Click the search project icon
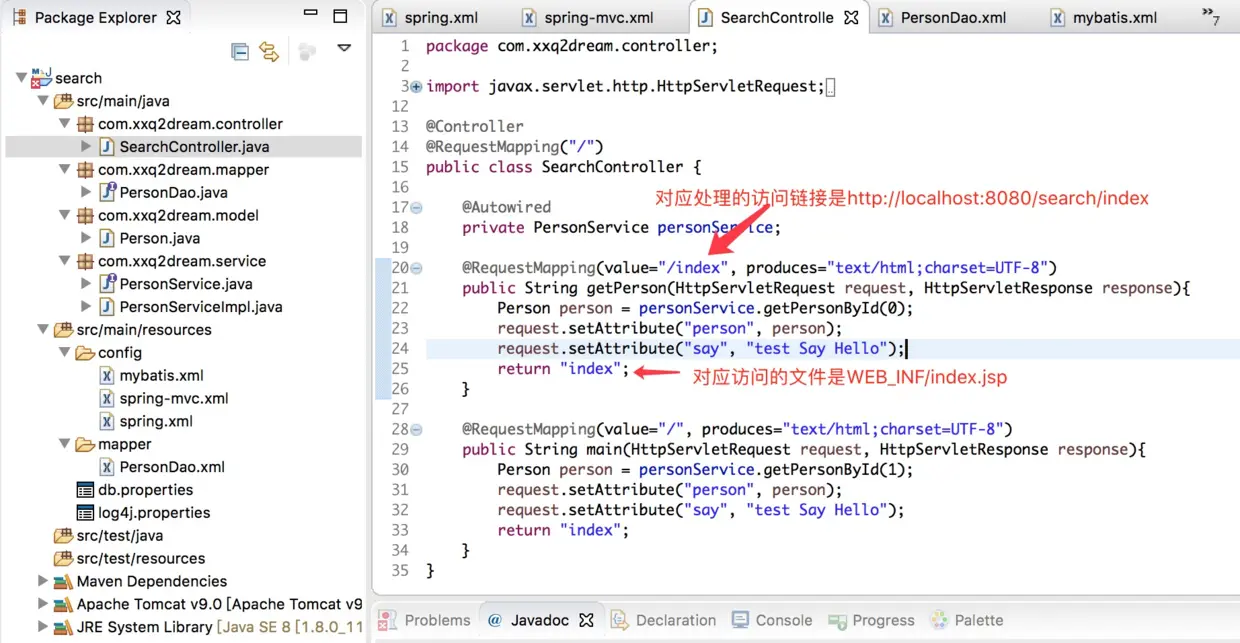 (41, 78)
